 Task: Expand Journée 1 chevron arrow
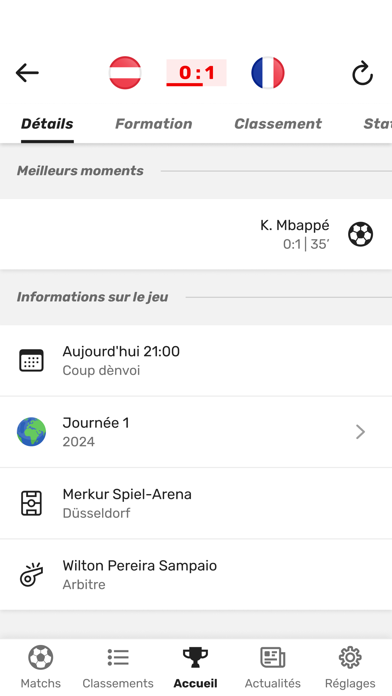(x=360, y=431)
